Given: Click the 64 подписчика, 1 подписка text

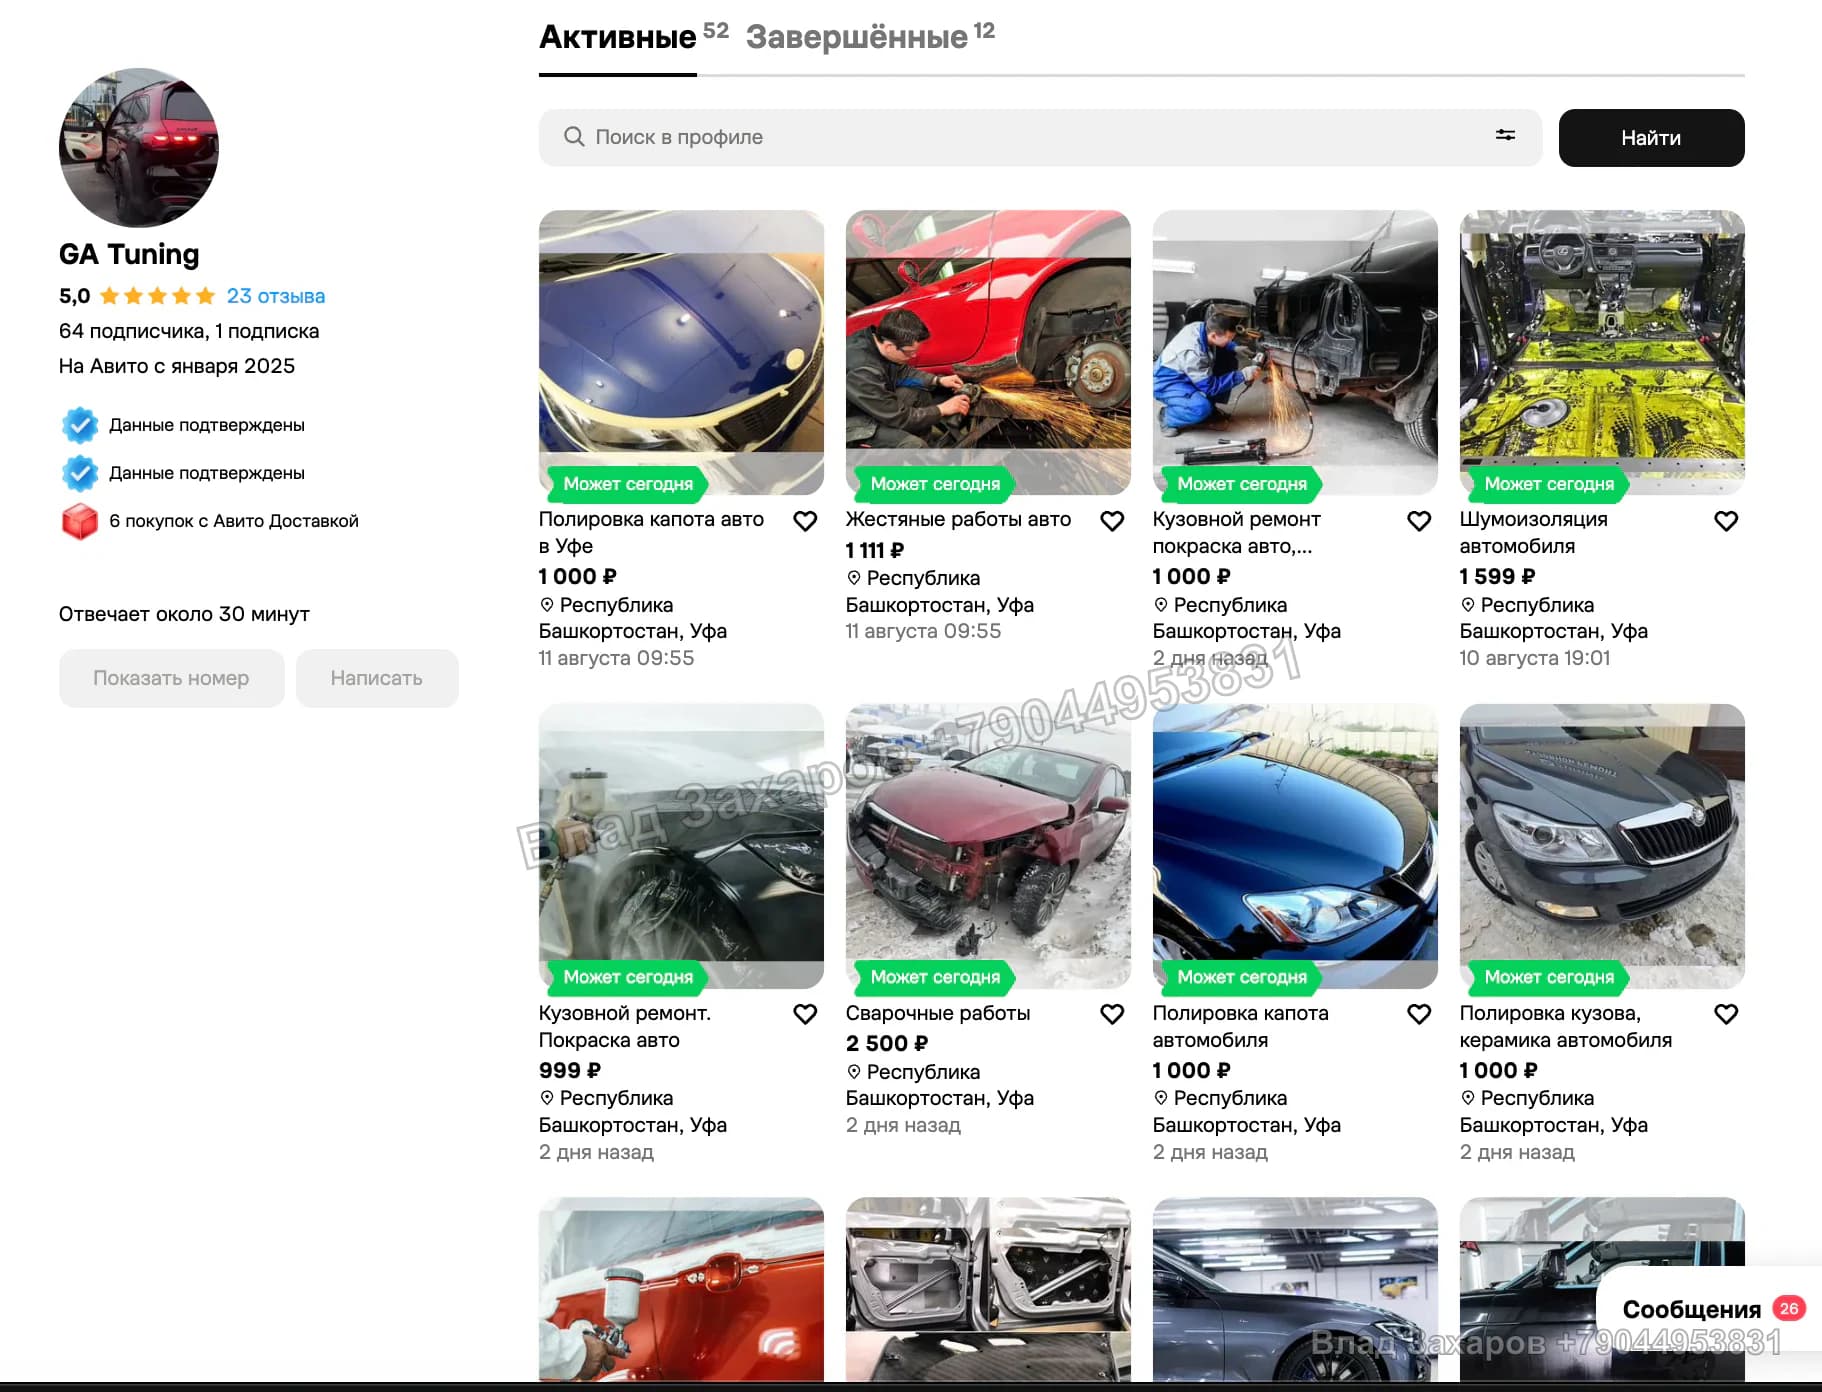Looking at the screenshot, I should [x=189, y=331].
